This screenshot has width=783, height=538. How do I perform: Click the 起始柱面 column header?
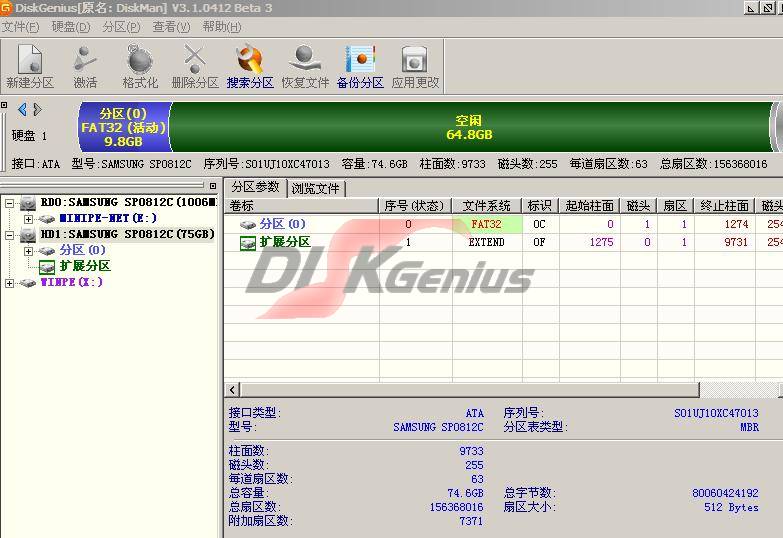(x=590, y=206)
